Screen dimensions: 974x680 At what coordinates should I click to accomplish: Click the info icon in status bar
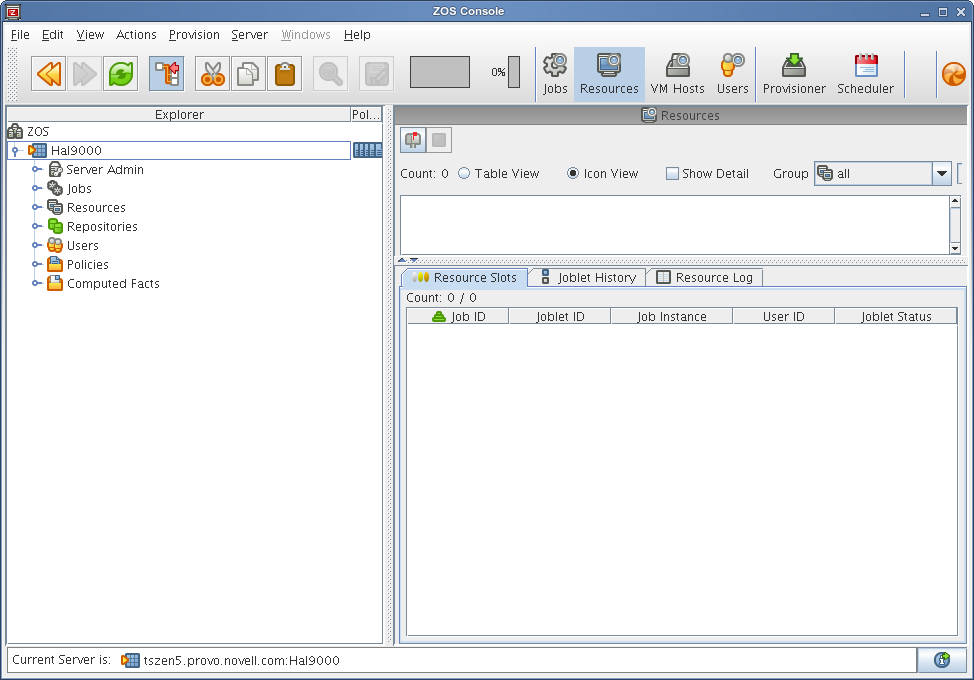pos(942,660)
